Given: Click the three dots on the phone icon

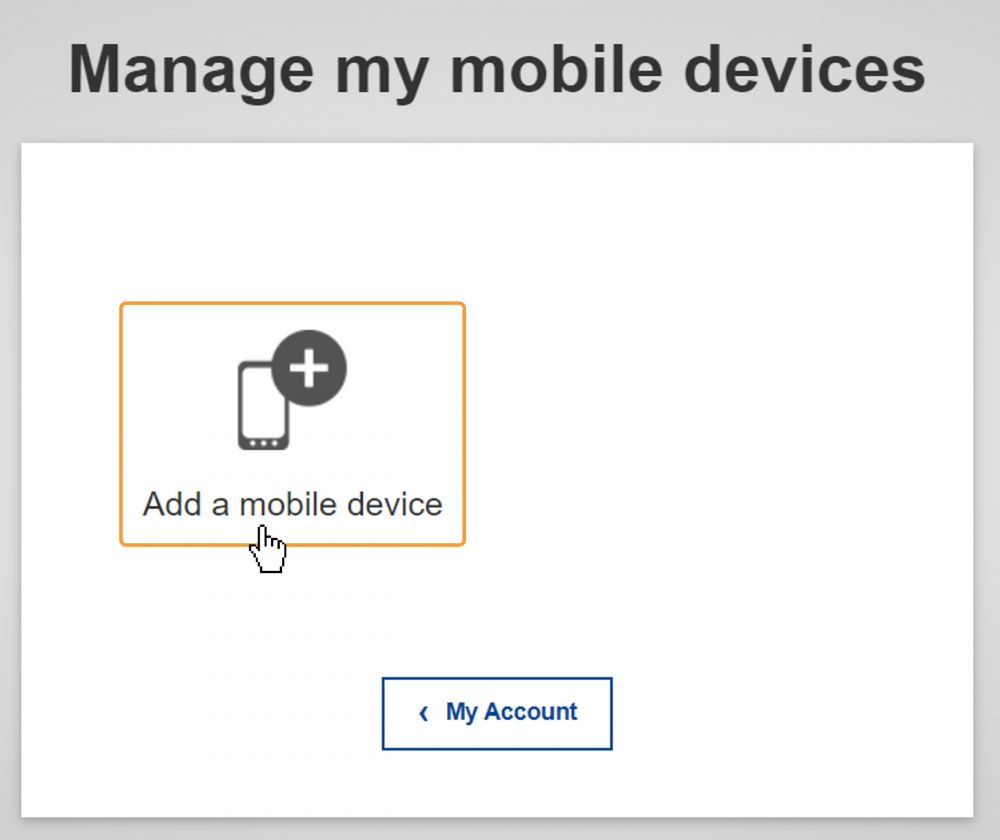Looking at the screenshot, I should pyautogui.click(x=263, y=441).
